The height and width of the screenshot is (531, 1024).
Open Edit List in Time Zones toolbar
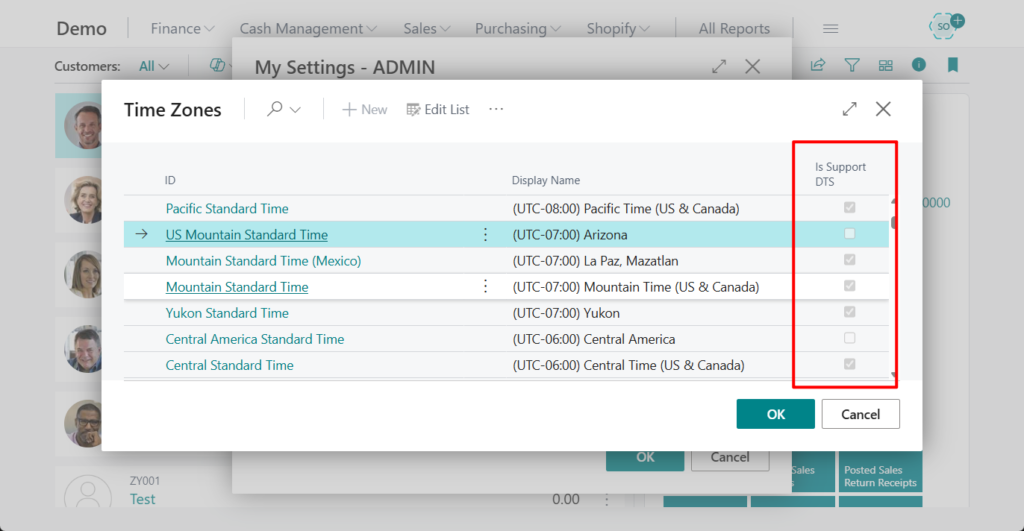[x=438, y=109]
